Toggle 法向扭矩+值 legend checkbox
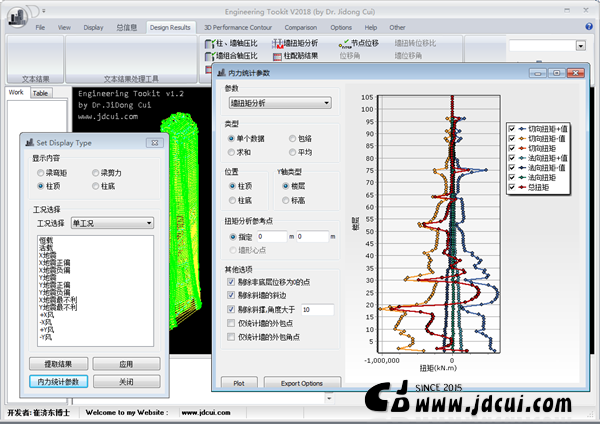The width and height of the screenshot is (600, 424). [512, 158]
